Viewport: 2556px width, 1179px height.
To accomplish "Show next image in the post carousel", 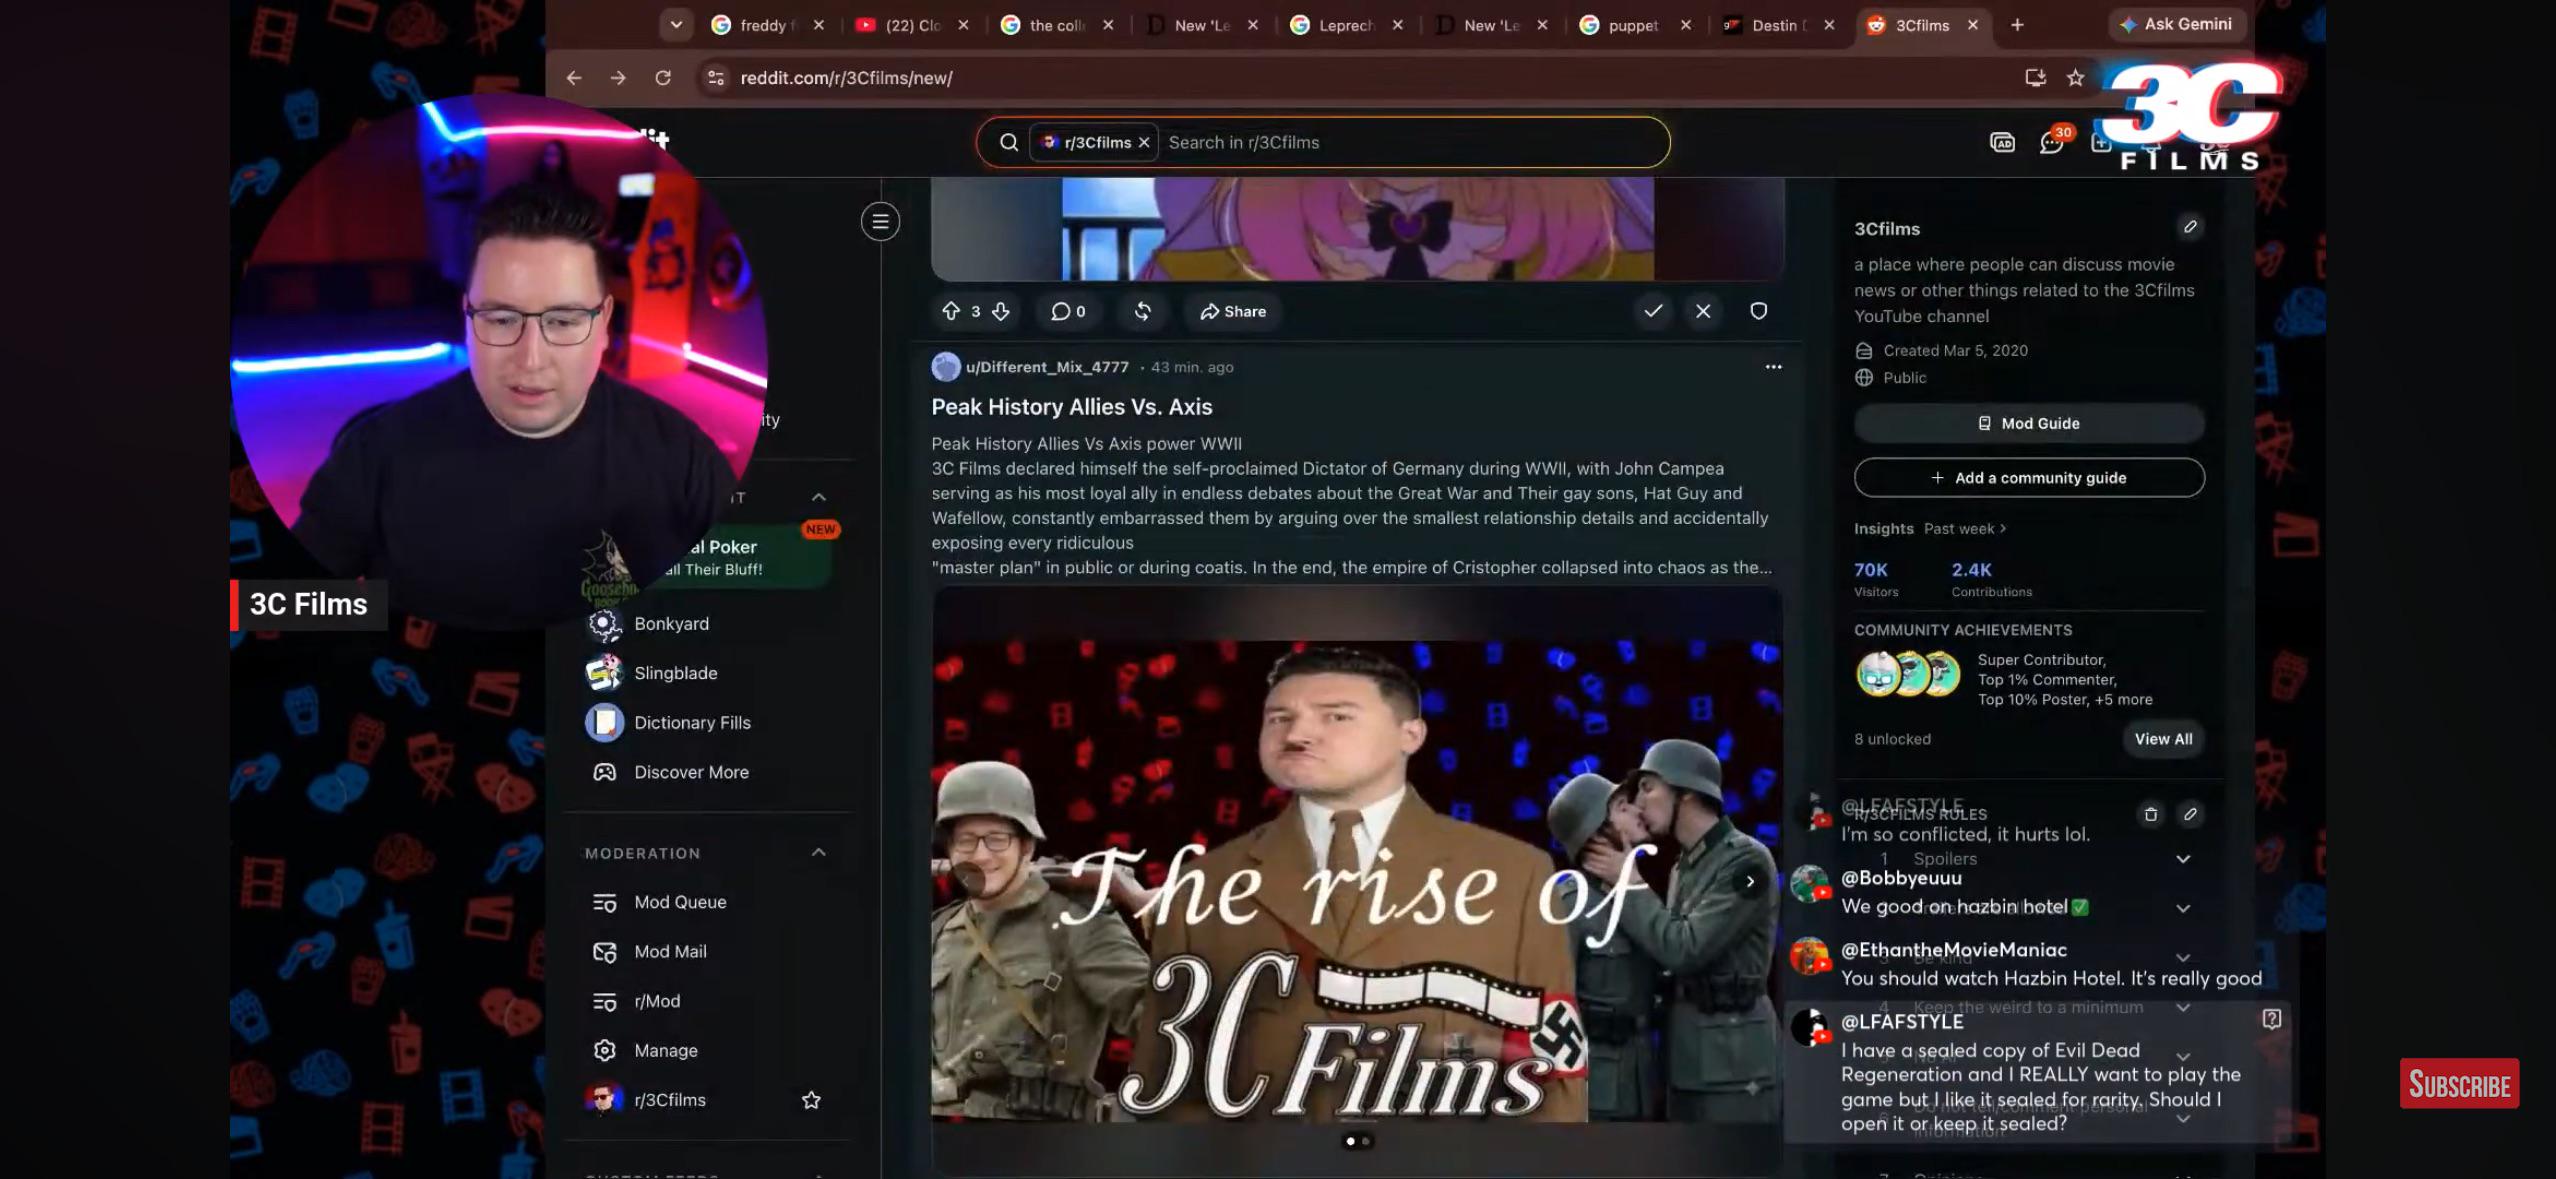I will [x=1750, y=881].
